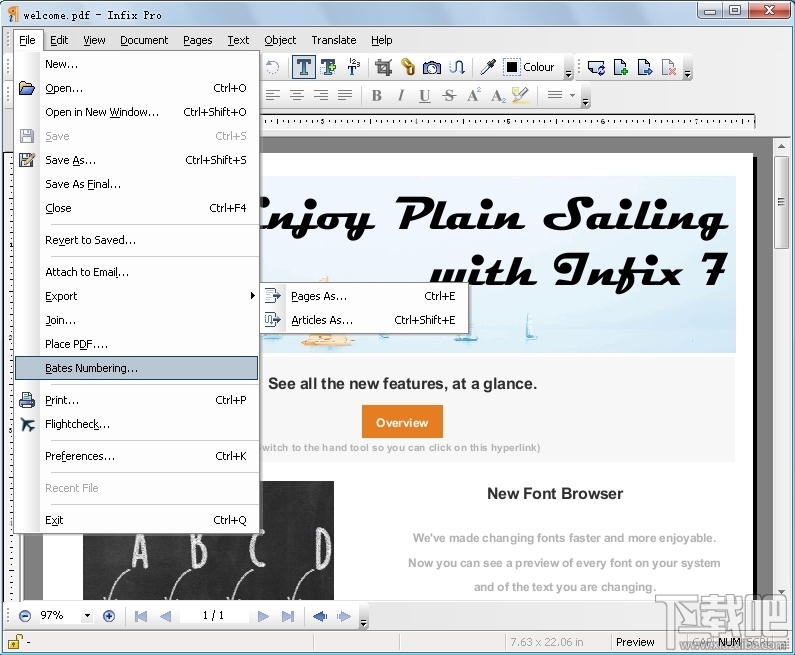The image size is (795, 655).
Task: Center-align the text
Action: 297,95
